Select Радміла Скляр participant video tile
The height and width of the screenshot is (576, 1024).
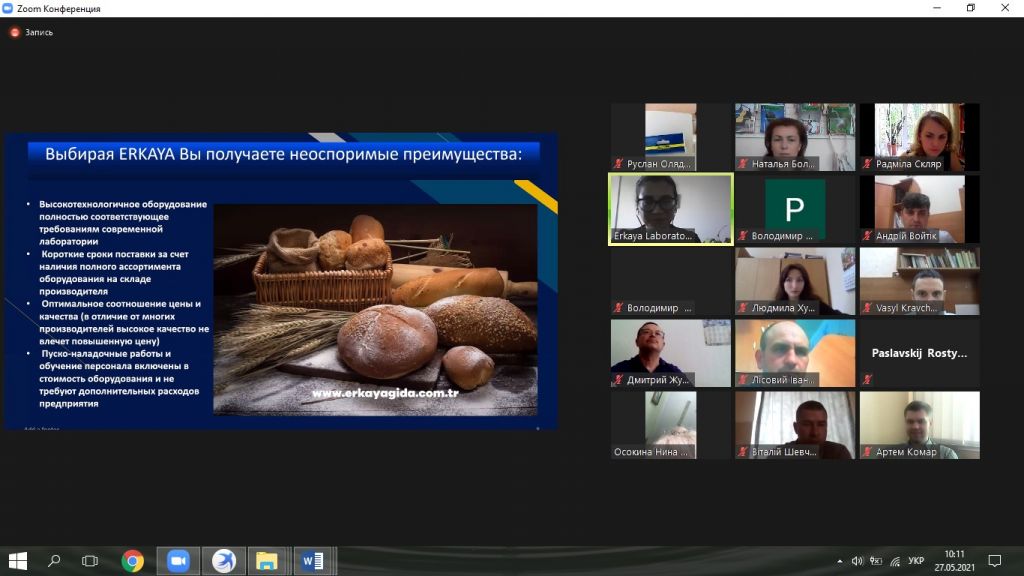pyautogui.click(x=920, y=137)
